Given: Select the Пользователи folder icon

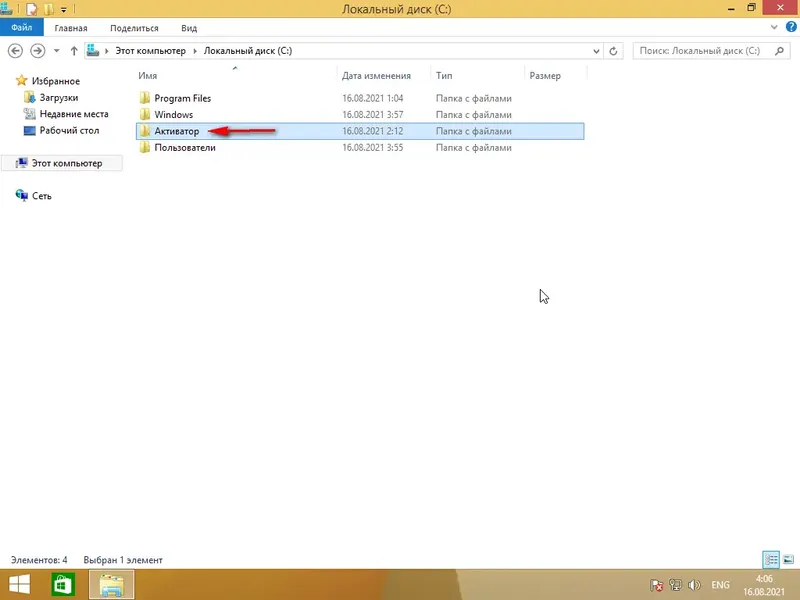Looking at the screenshot, I should pyautogui.click(x=145, y=147).
